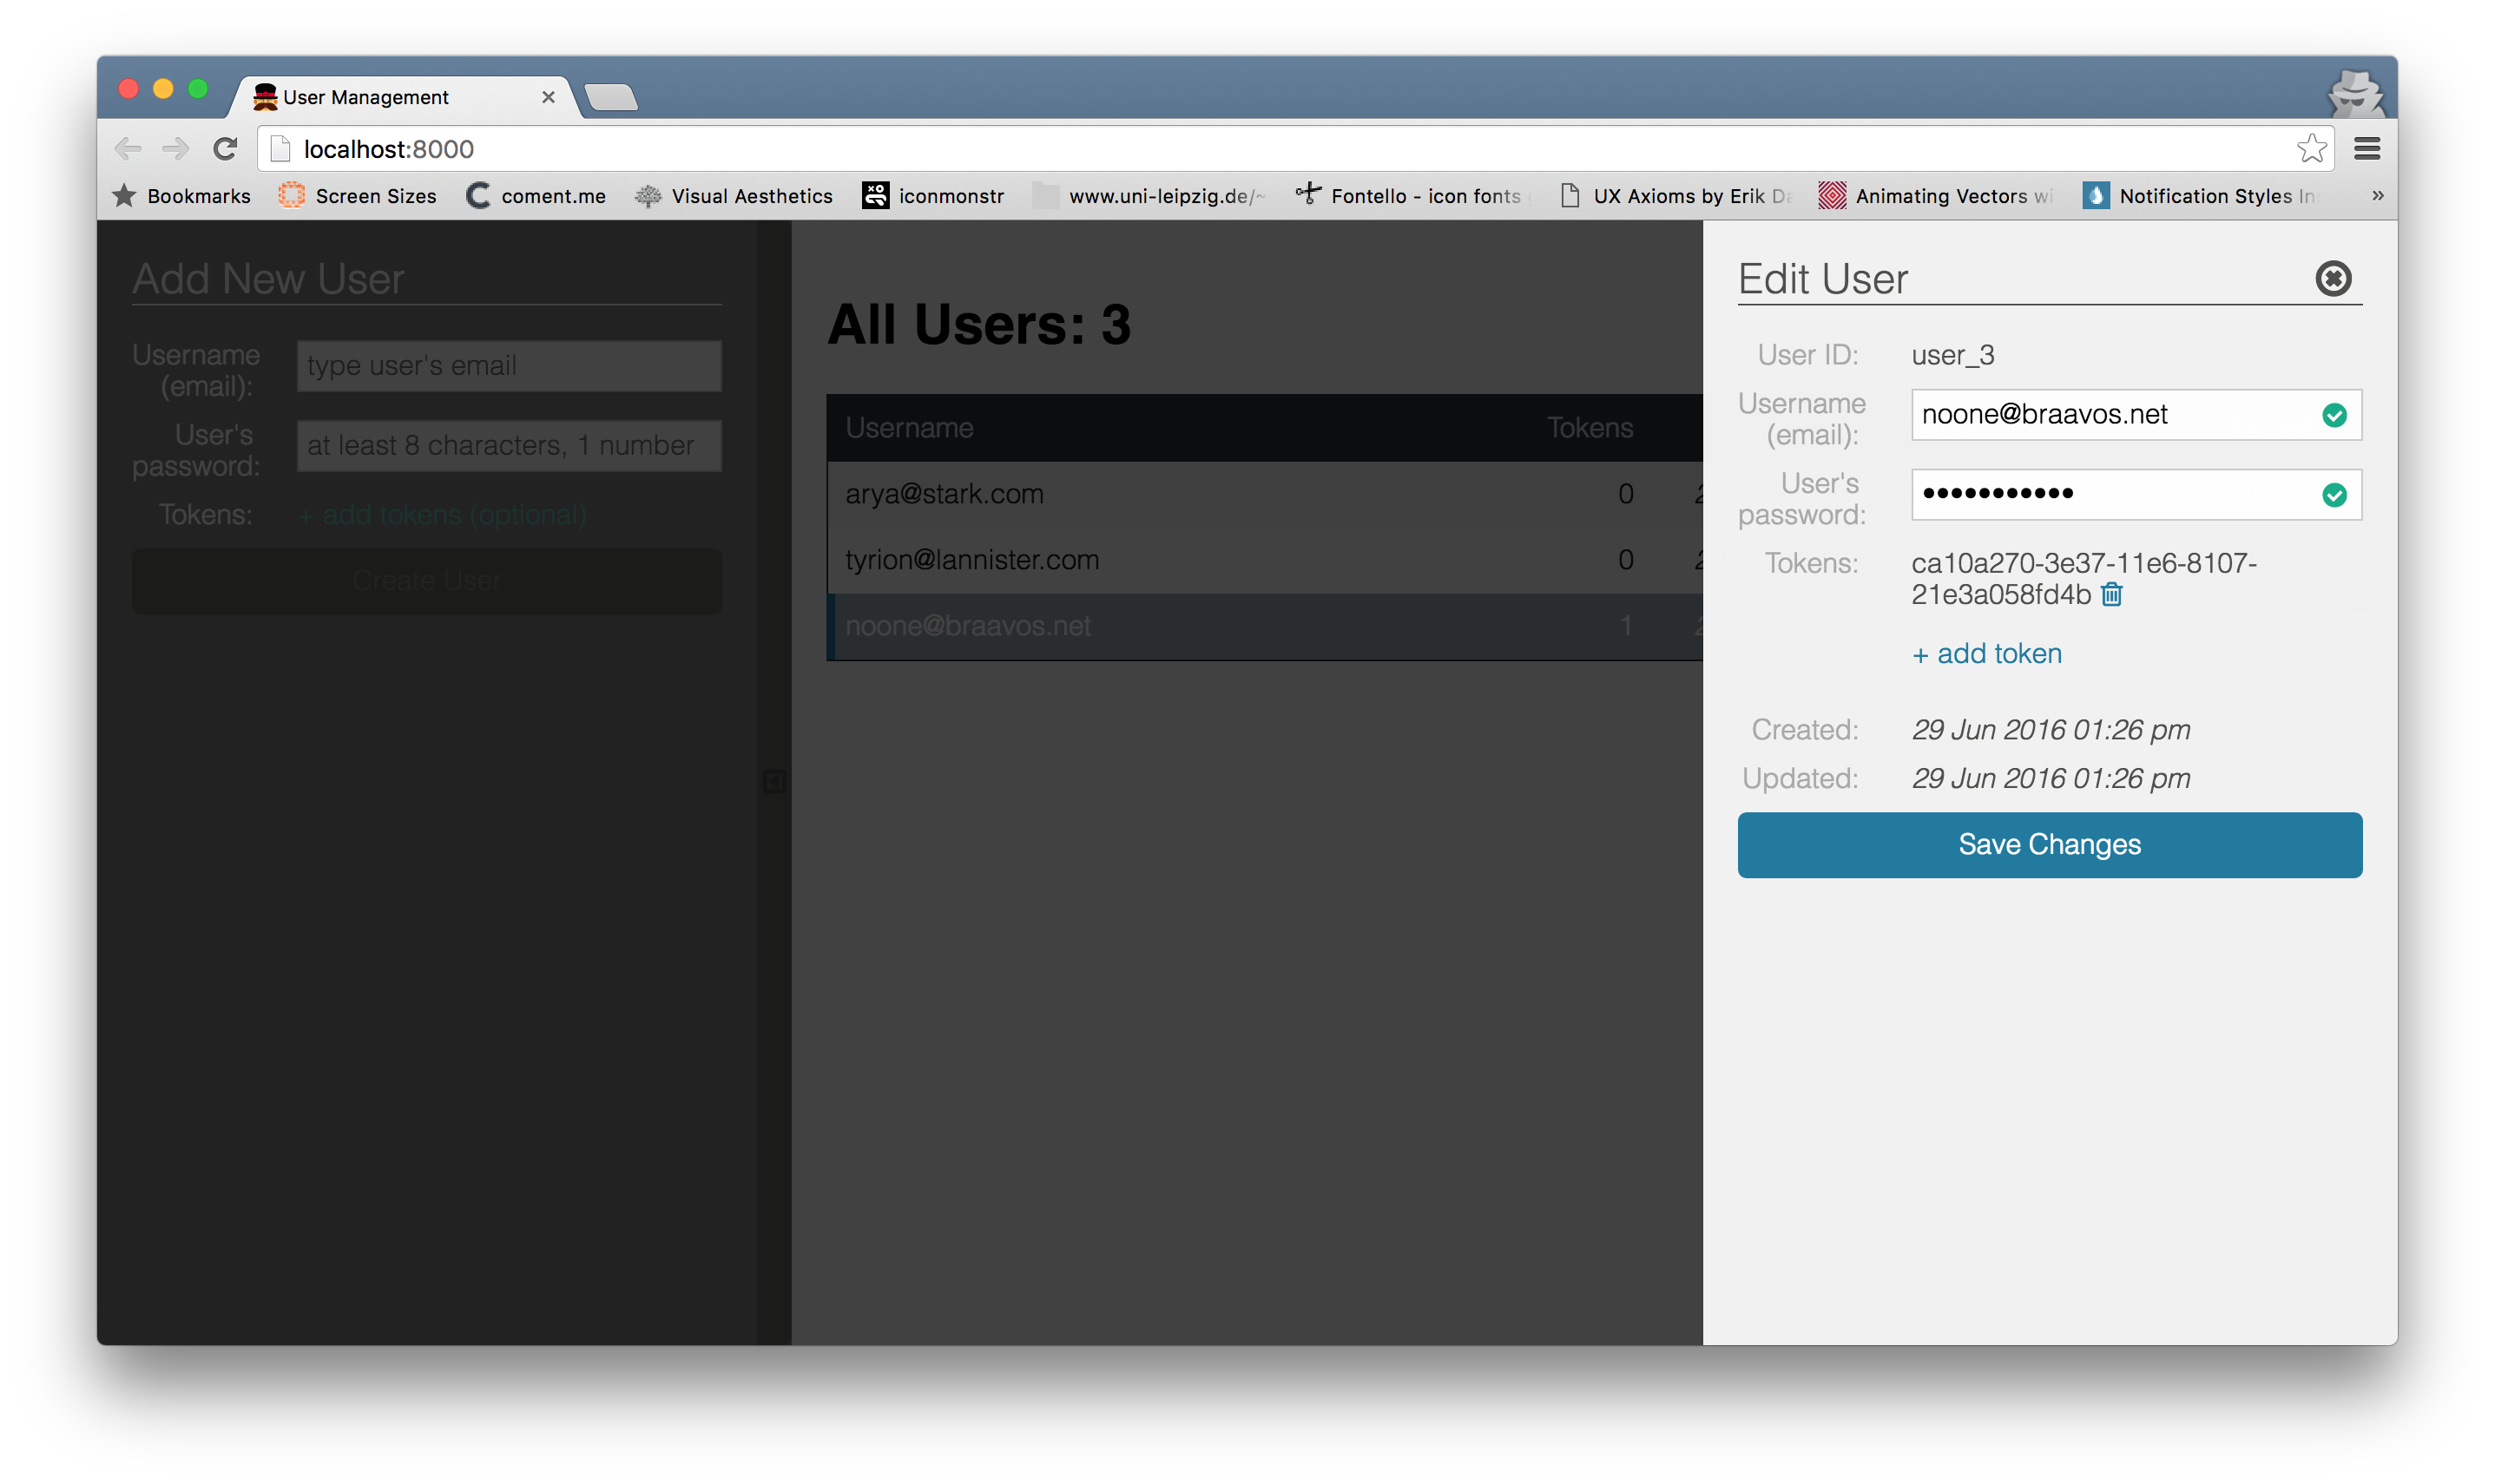Click the page icon in address bar
The width and height of the screenshot is (2495, 1484).
[x=281, y=149]
